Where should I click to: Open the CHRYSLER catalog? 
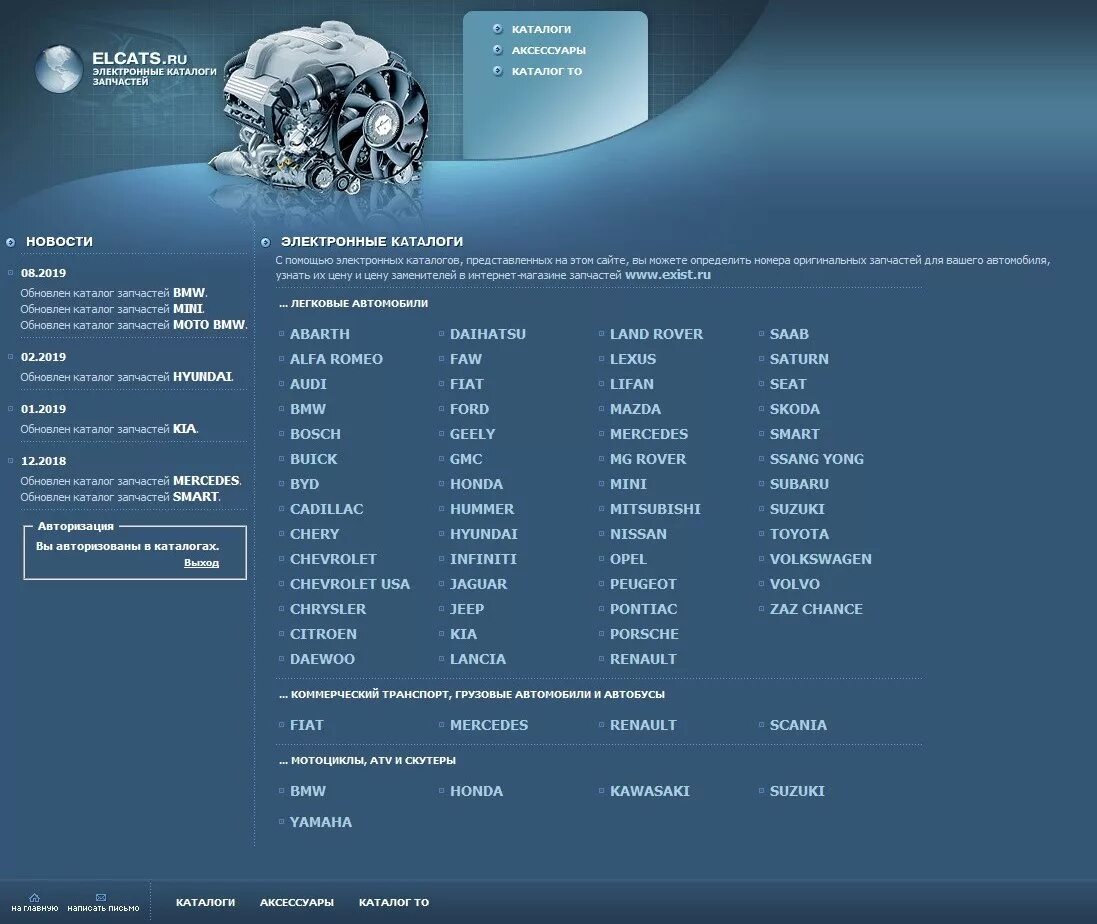click(x=328, y=609)
